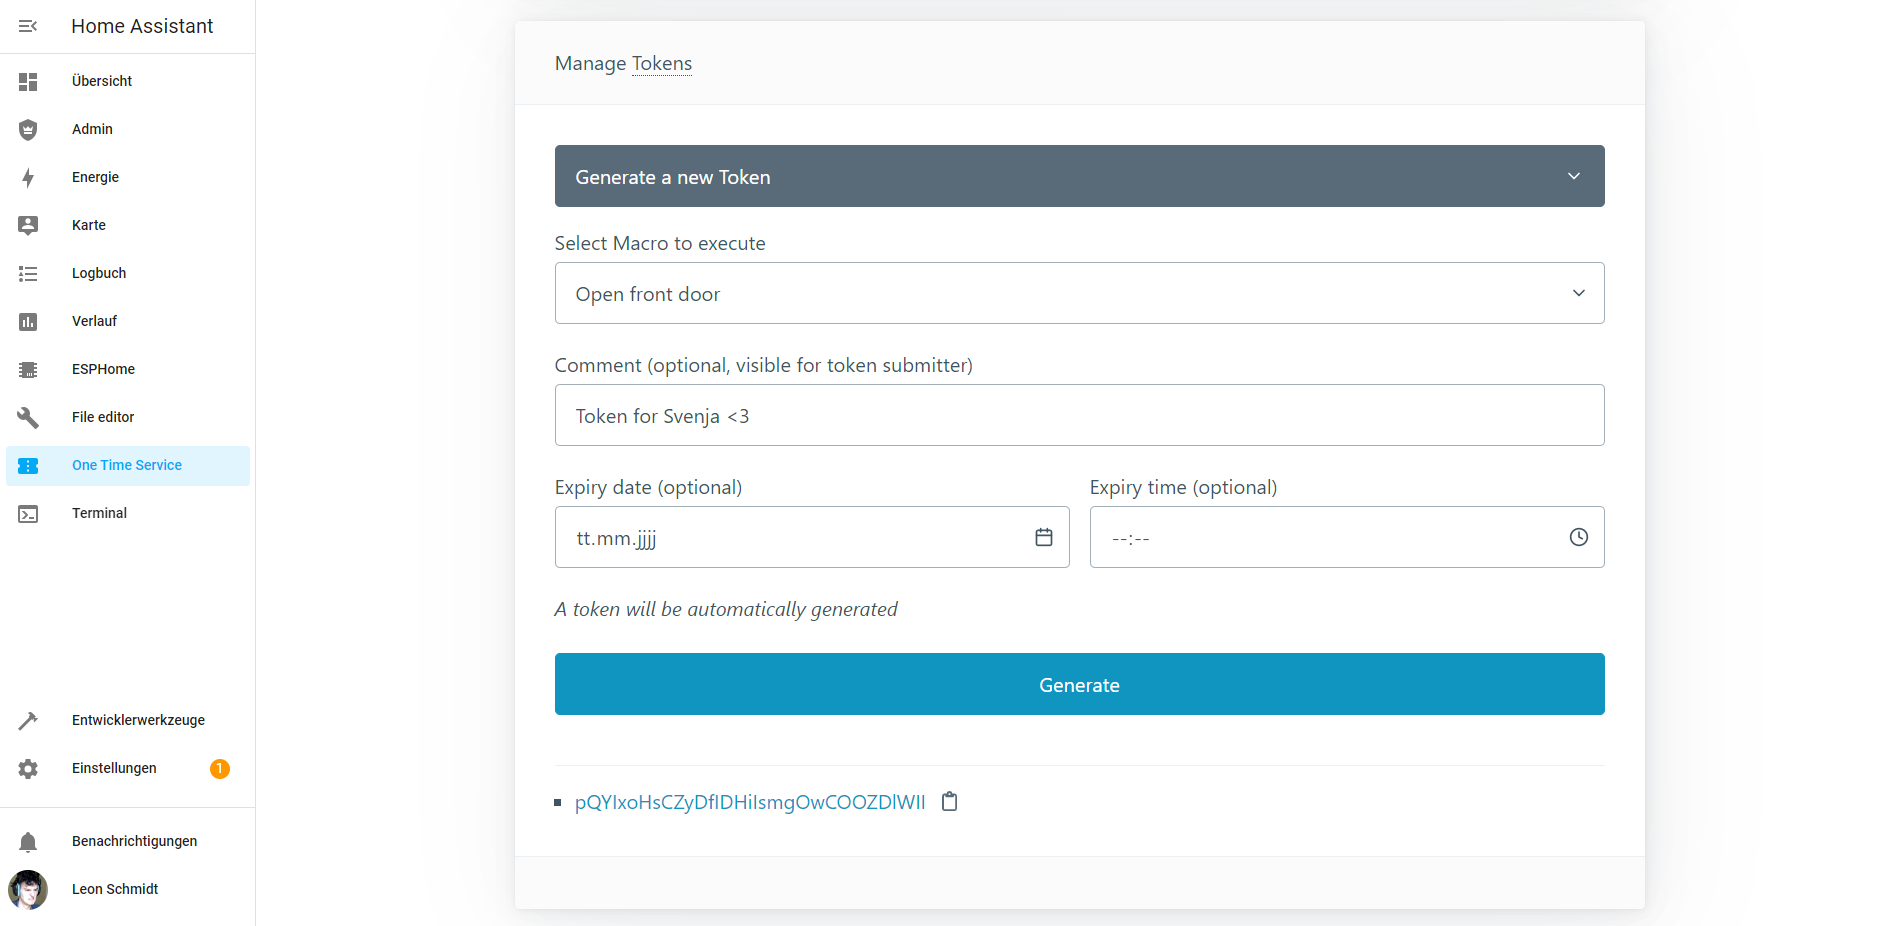1900x926 pixels.
Task: Click the chevron on the macro dropdown
Action: point(1579,293)
